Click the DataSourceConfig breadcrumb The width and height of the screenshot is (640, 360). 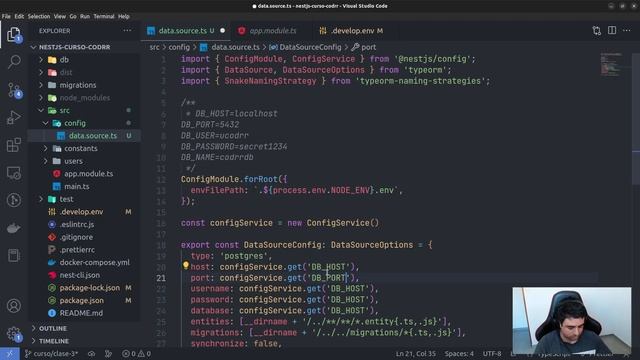click(x=305, y=47)
